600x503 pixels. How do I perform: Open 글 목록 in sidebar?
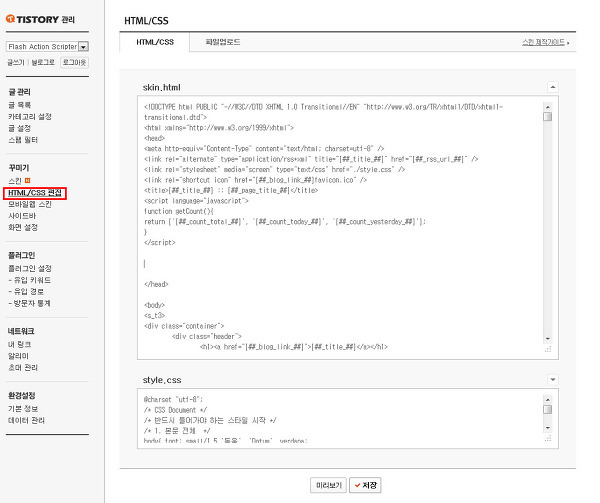click(20, 105)
